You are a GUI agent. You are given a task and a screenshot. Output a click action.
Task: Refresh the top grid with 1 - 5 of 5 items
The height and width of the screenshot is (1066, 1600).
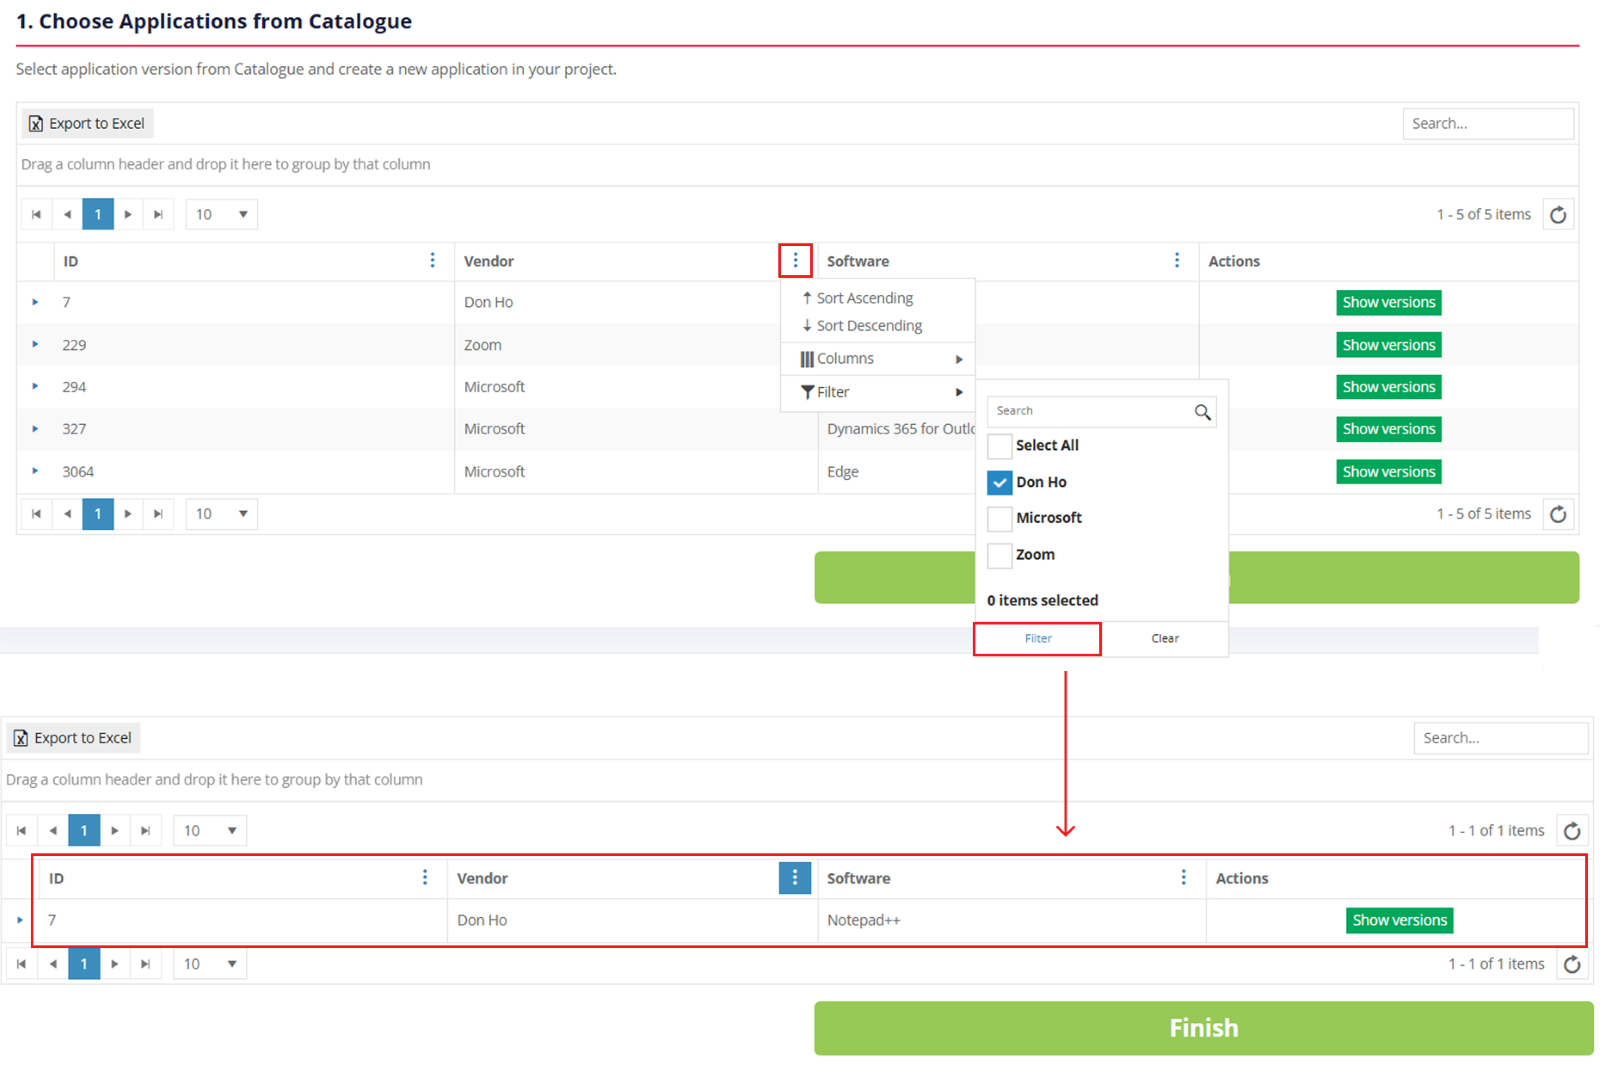pos(1557,215)
